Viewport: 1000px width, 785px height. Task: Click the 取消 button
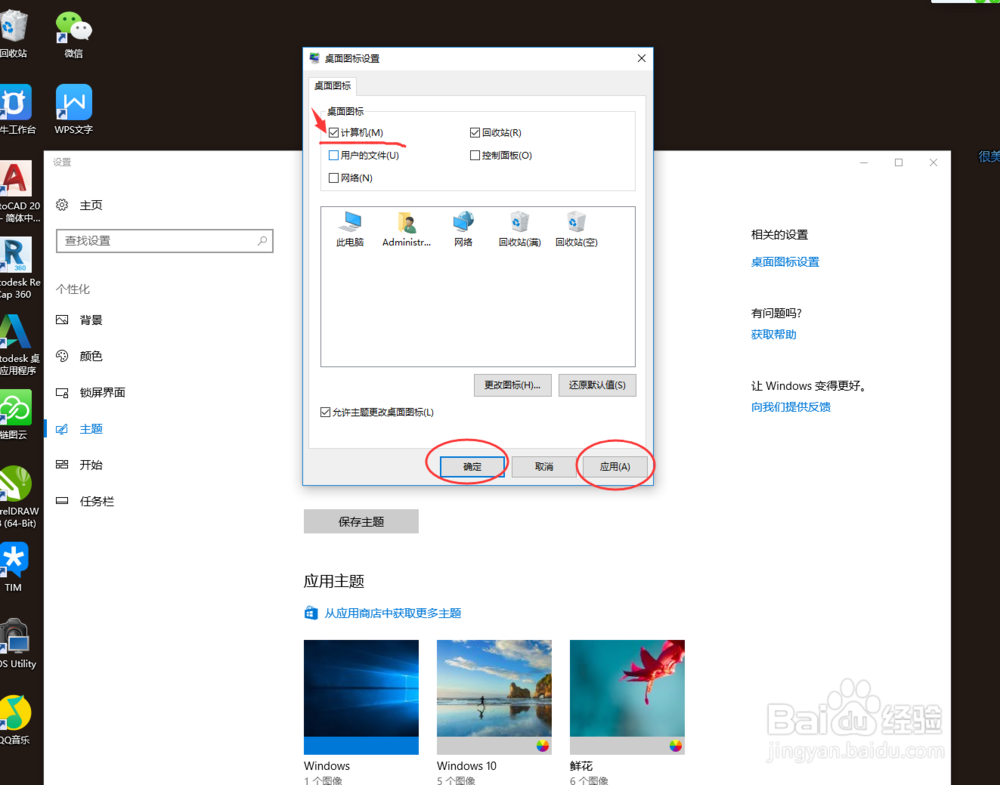click(543, 467)
